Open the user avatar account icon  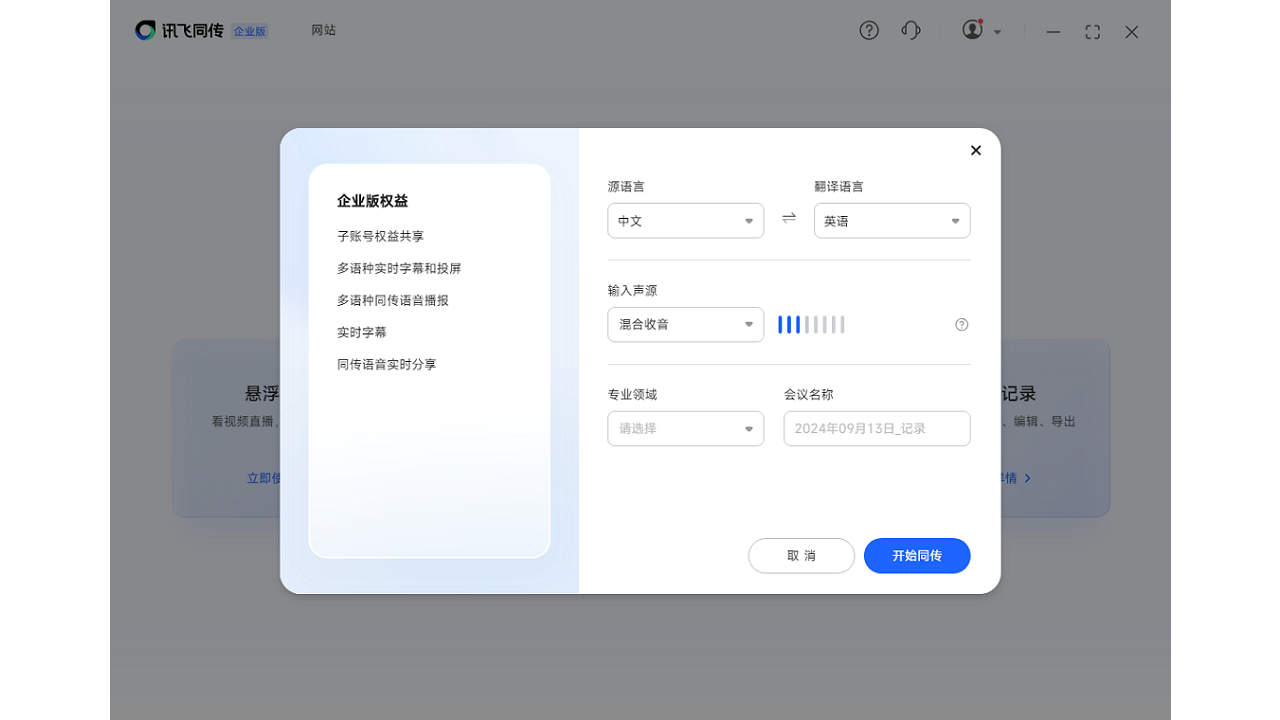coord(971,30)
